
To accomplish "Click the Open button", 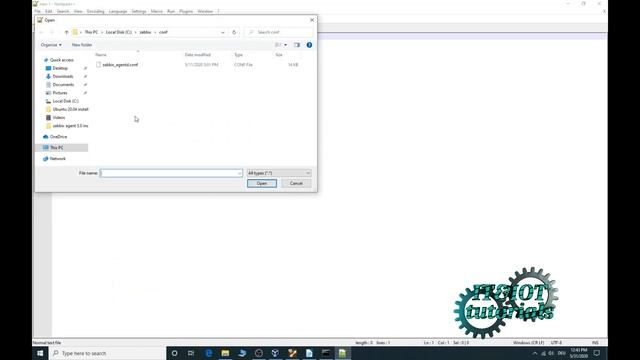I will click(x=262, y=183).
